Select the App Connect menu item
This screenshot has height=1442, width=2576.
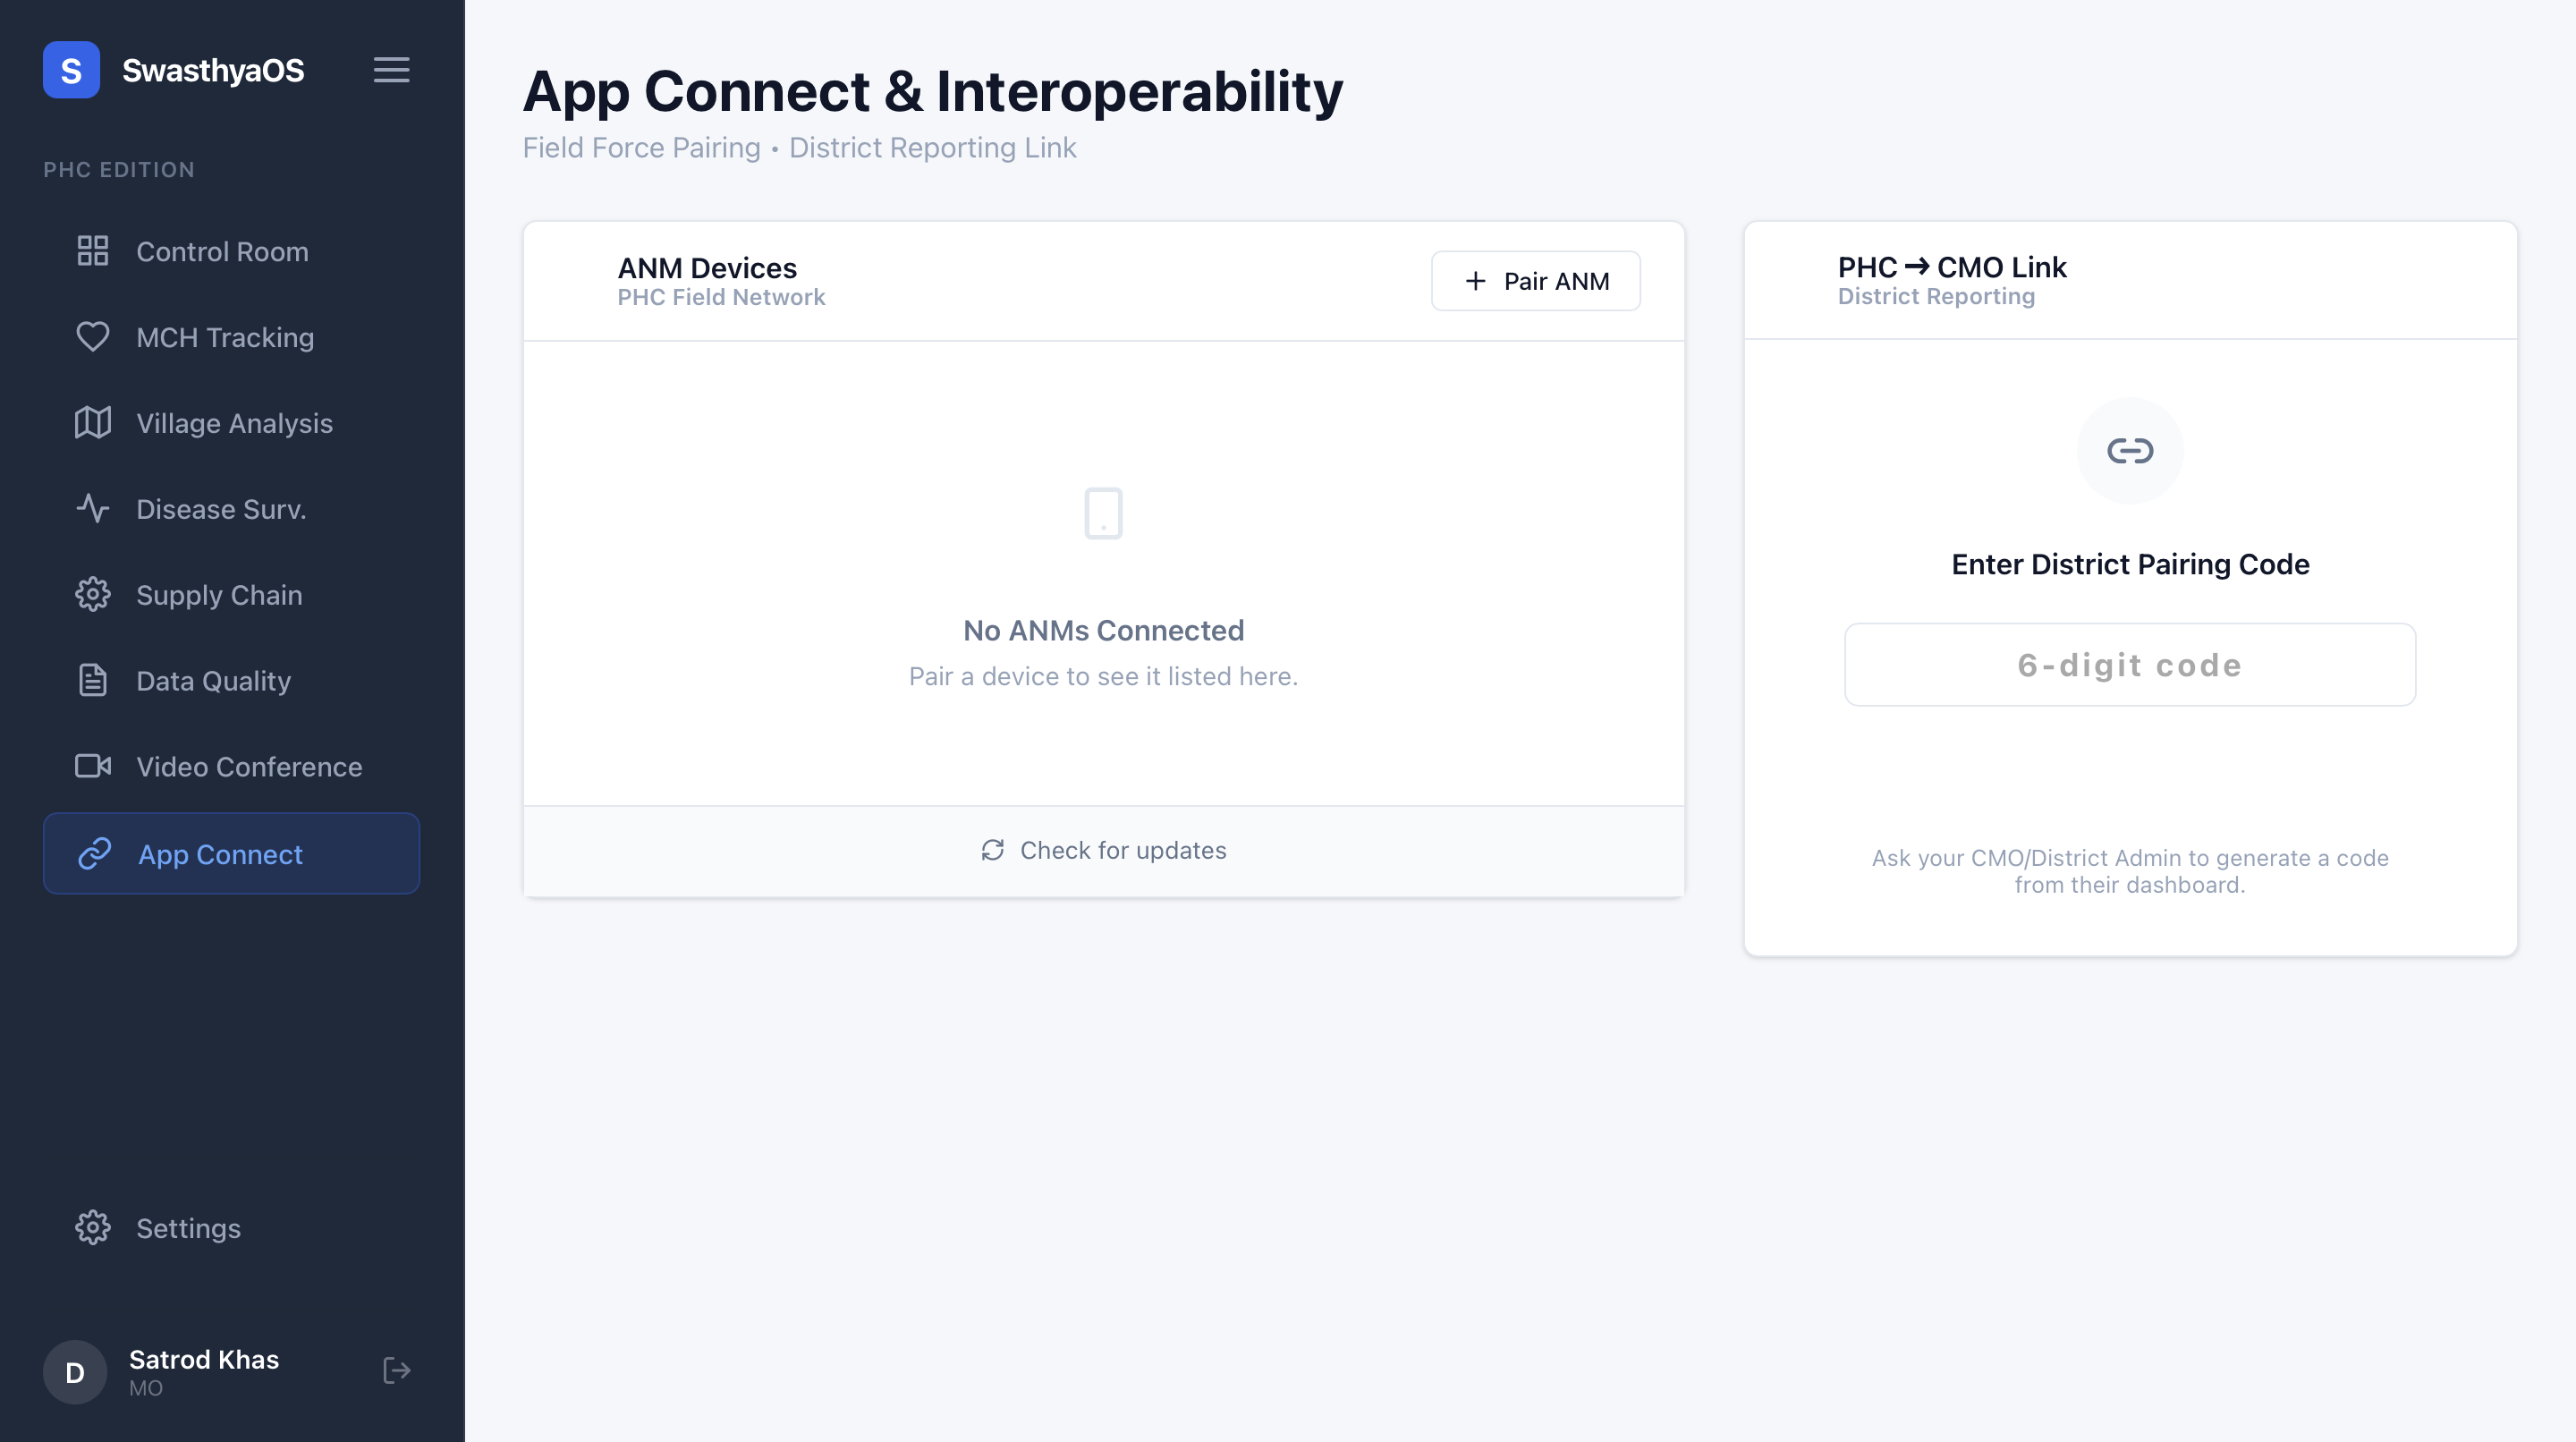tap(231, 854)
